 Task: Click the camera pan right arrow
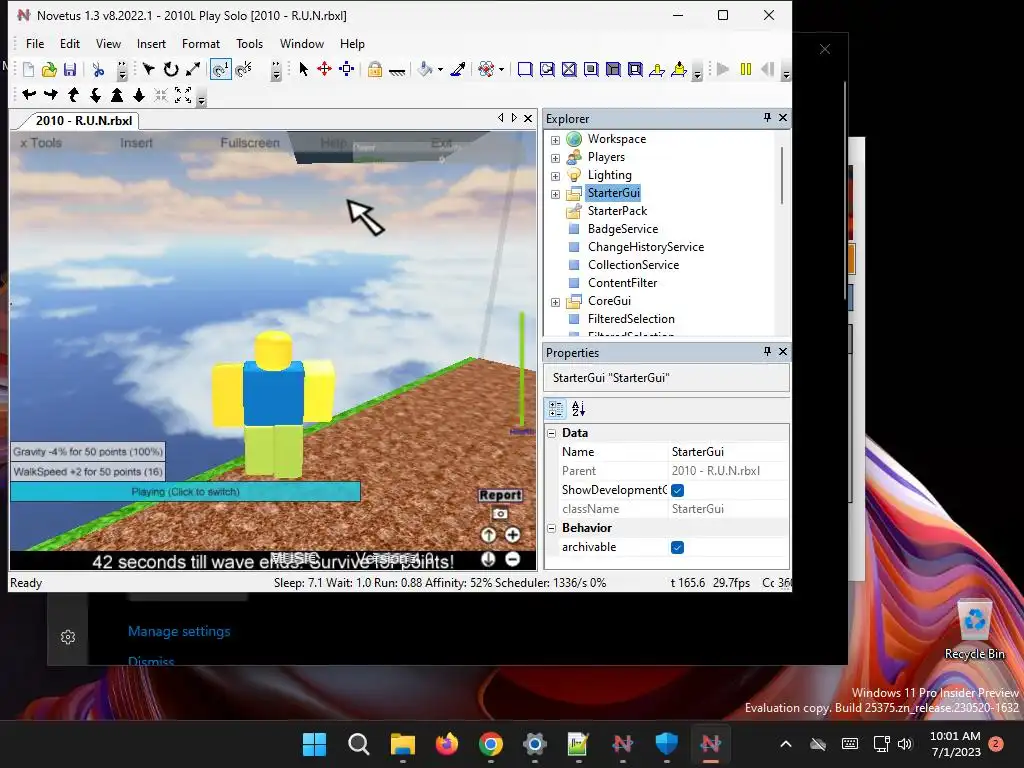pyautogui.click(x=51, y=95)
